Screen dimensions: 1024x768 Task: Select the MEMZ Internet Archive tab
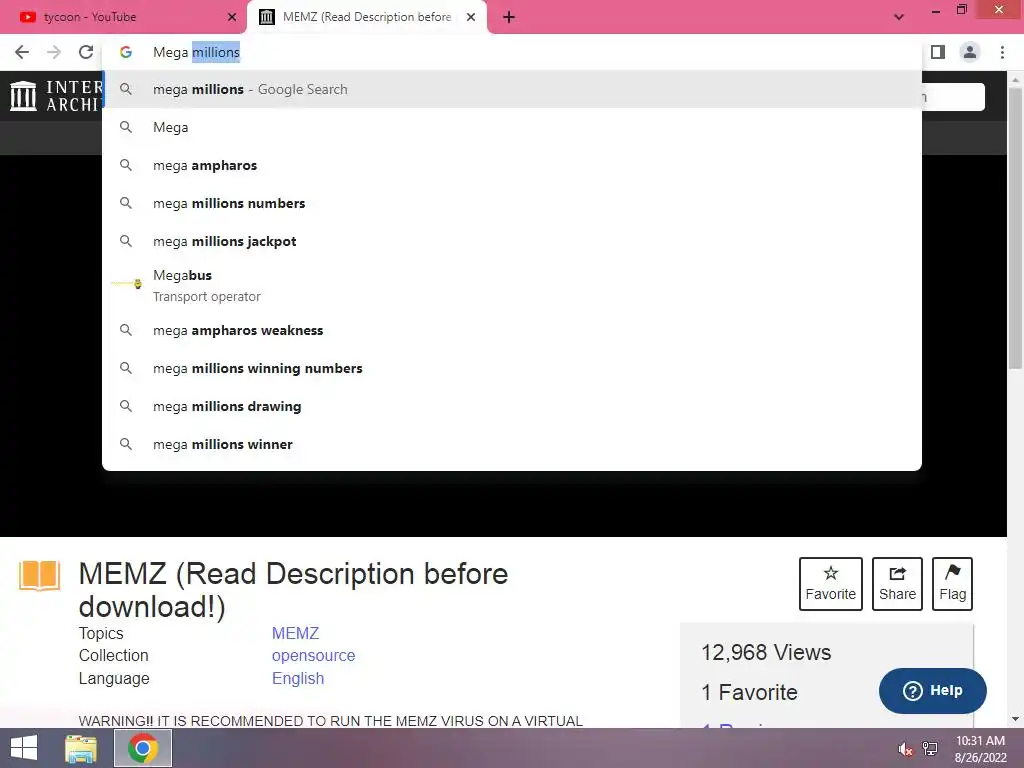coord(366,17)
